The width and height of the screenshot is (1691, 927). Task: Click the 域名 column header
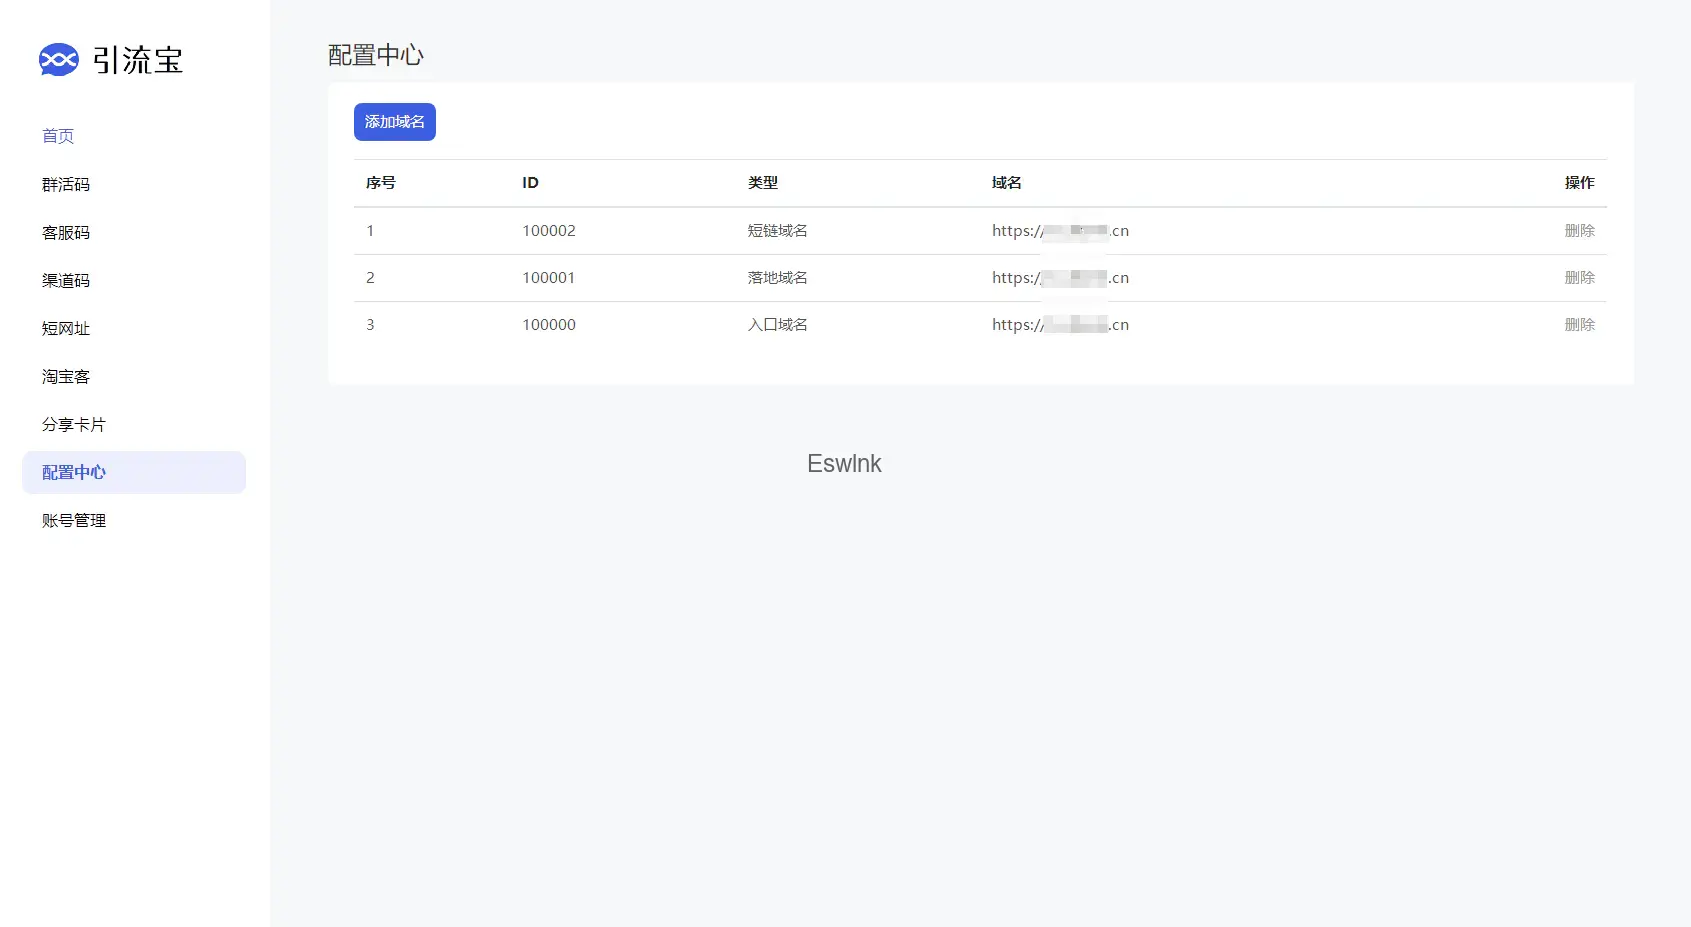(x=1006, y=183)
